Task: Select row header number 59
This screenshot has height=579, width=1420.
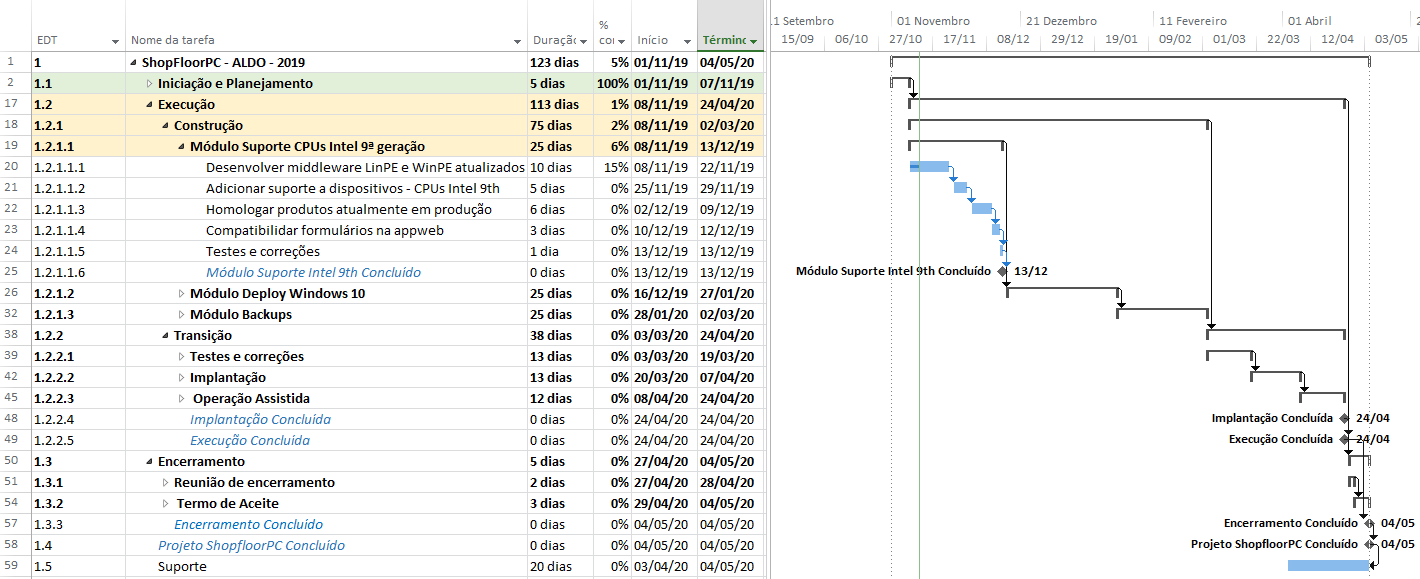Action: pos(14,567)
